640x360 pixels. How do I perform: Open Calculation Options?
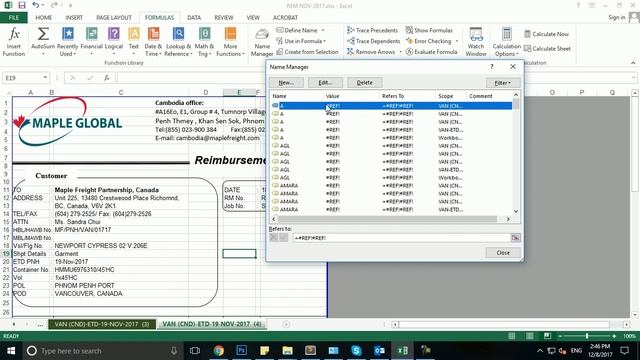coord(507,42)
